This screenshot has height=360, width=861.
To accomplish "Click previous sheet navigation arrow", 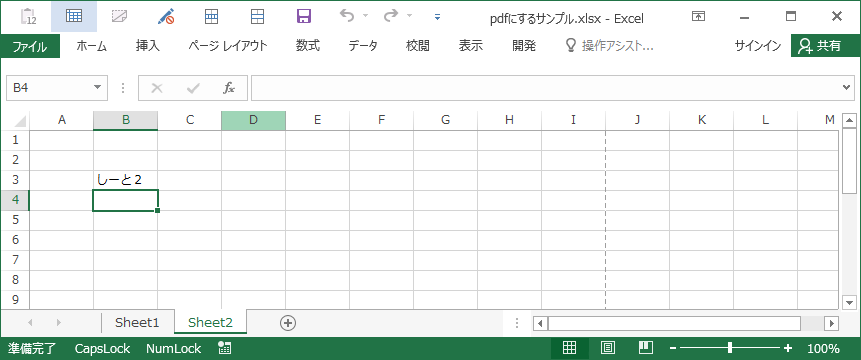I will (30, 323).
